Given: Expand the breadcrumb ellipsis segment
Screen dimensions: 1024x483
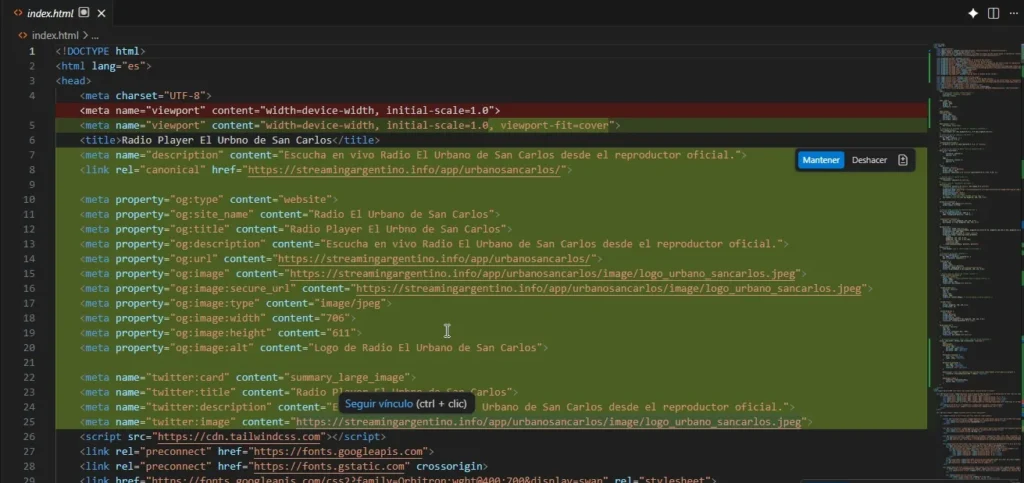Looking at the screenshot, I should click(x=95, y=35).
